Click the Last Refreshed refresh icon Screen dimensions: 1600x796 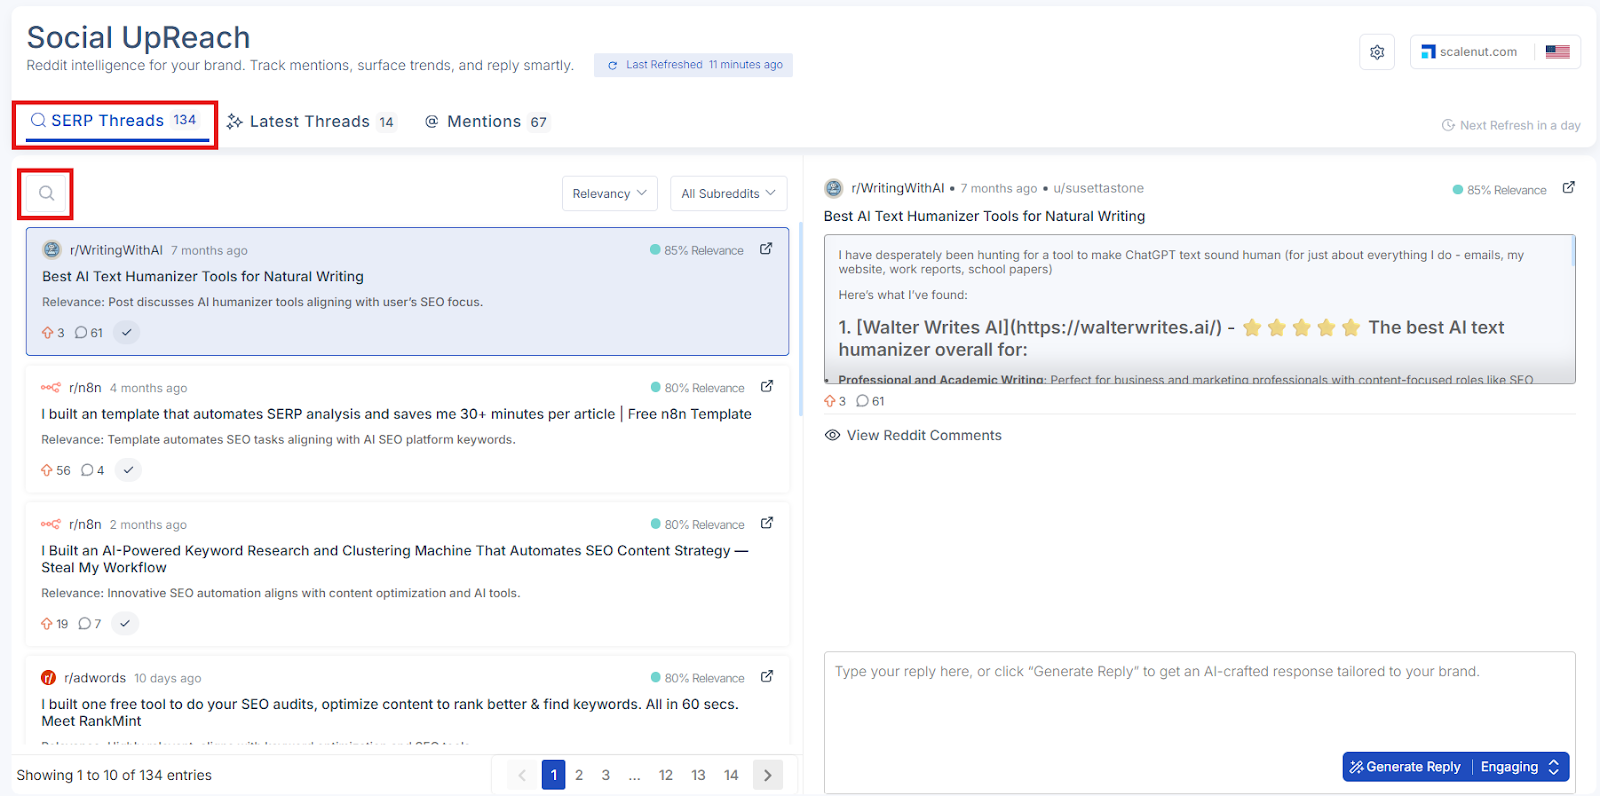pos(612,65)
